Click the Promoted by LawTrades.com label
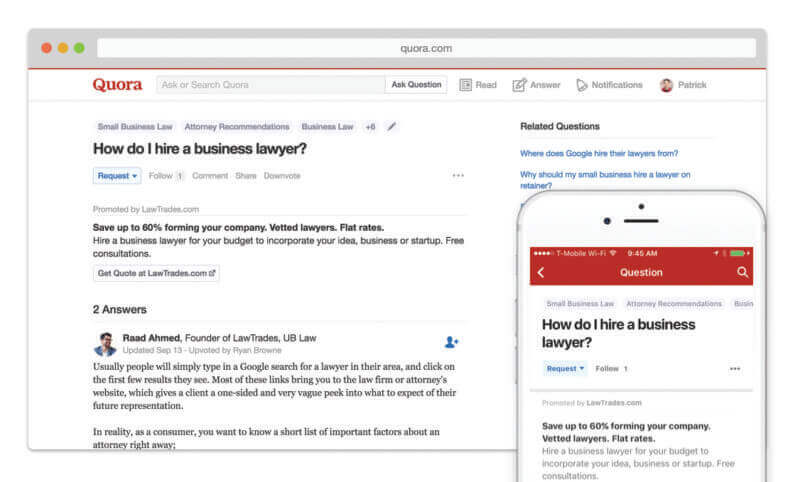The image size is (800, 482). coord(146,209)
